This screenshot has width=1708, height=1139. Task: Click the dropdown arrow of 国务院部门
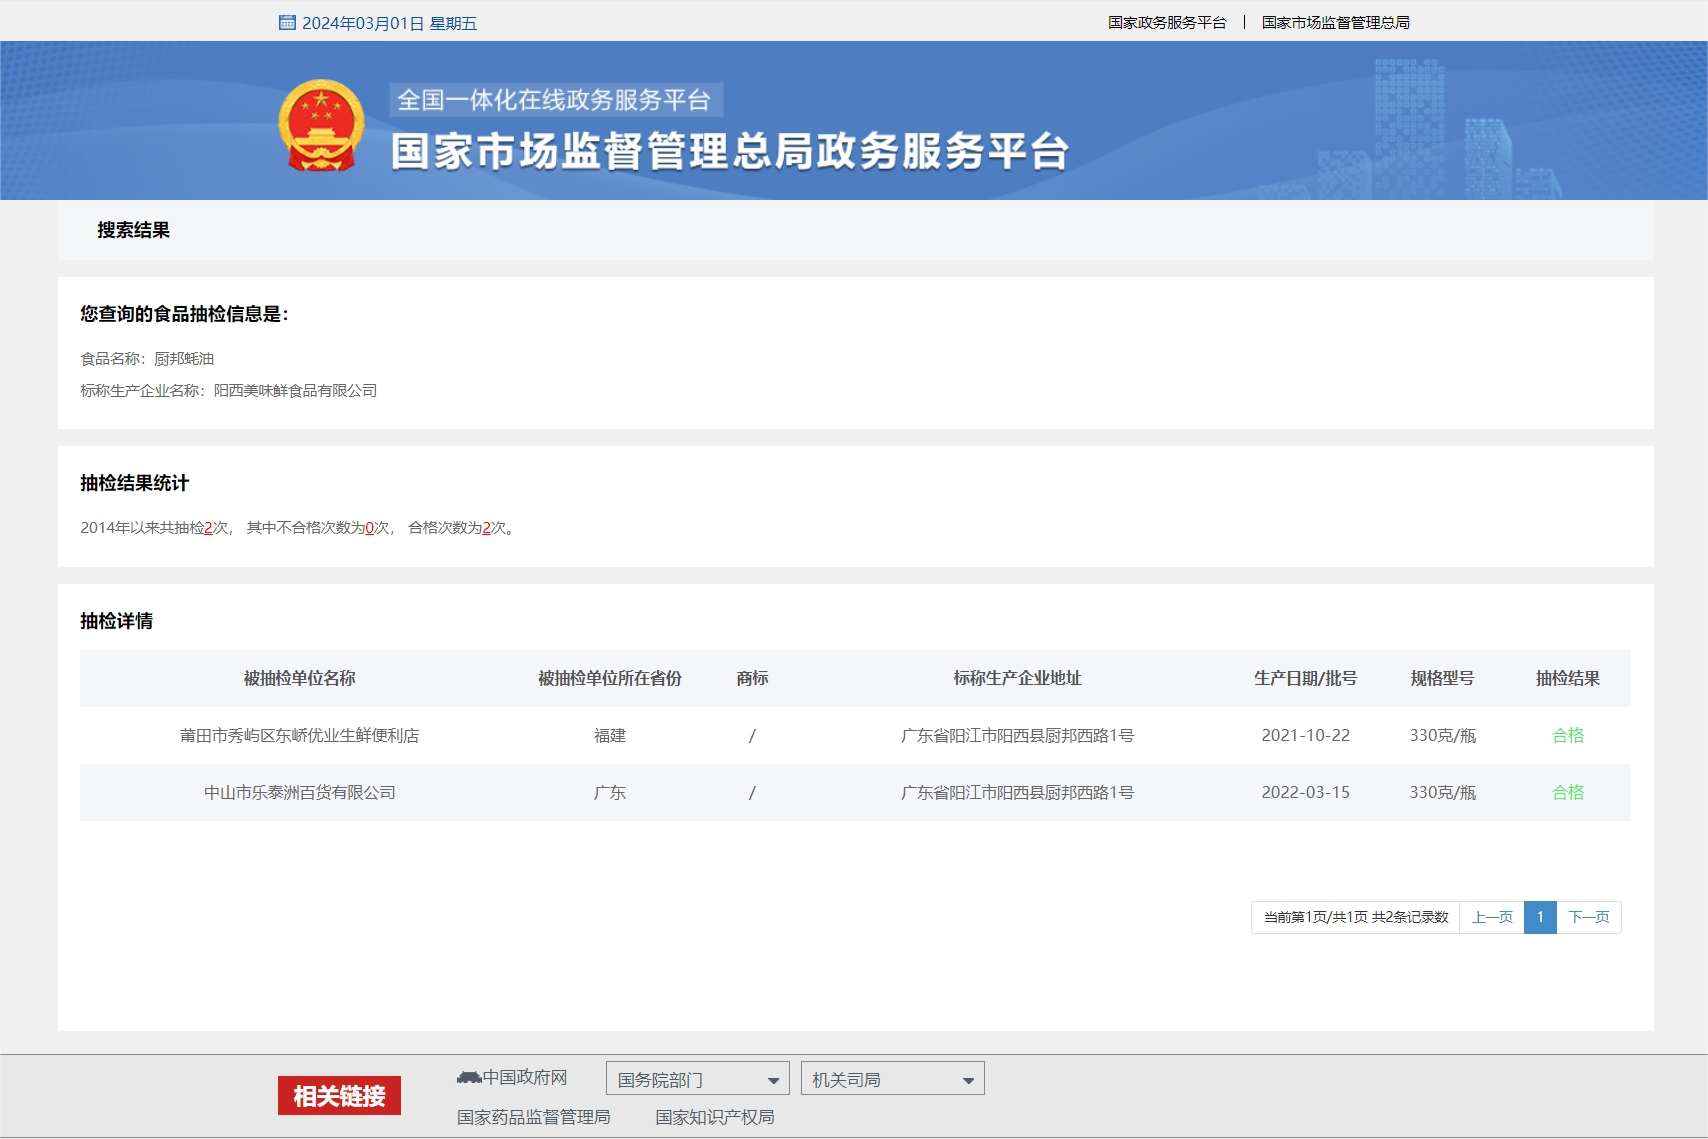[x=773, y=1078]
